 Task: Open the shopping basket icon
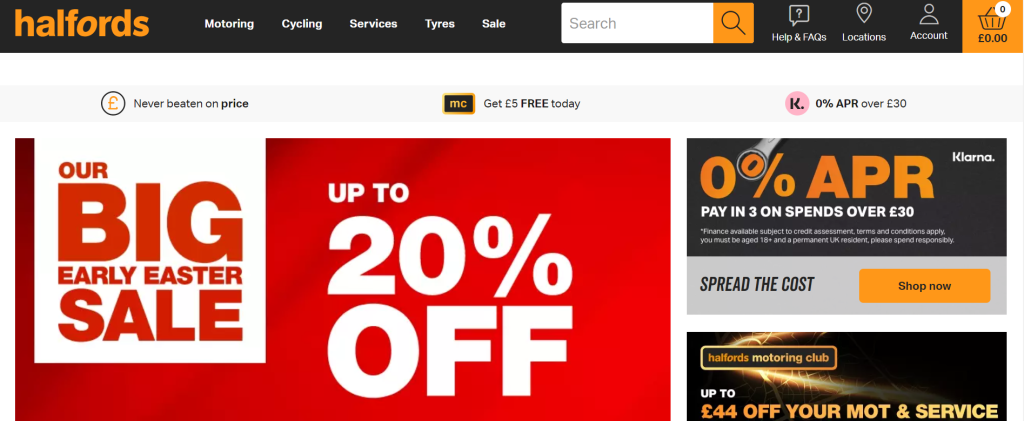pos(992,20)
